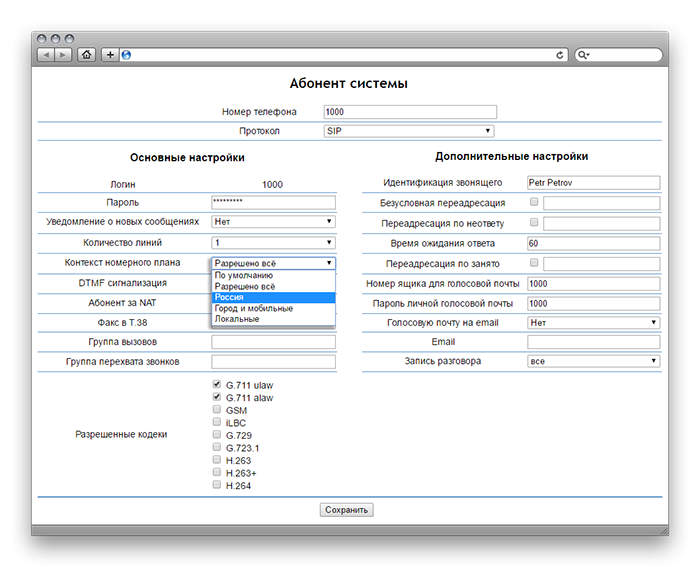Screen dimensions: 700x567
Task: Click the 'Разрешенные кодеки' label
Action: point(121,434)
